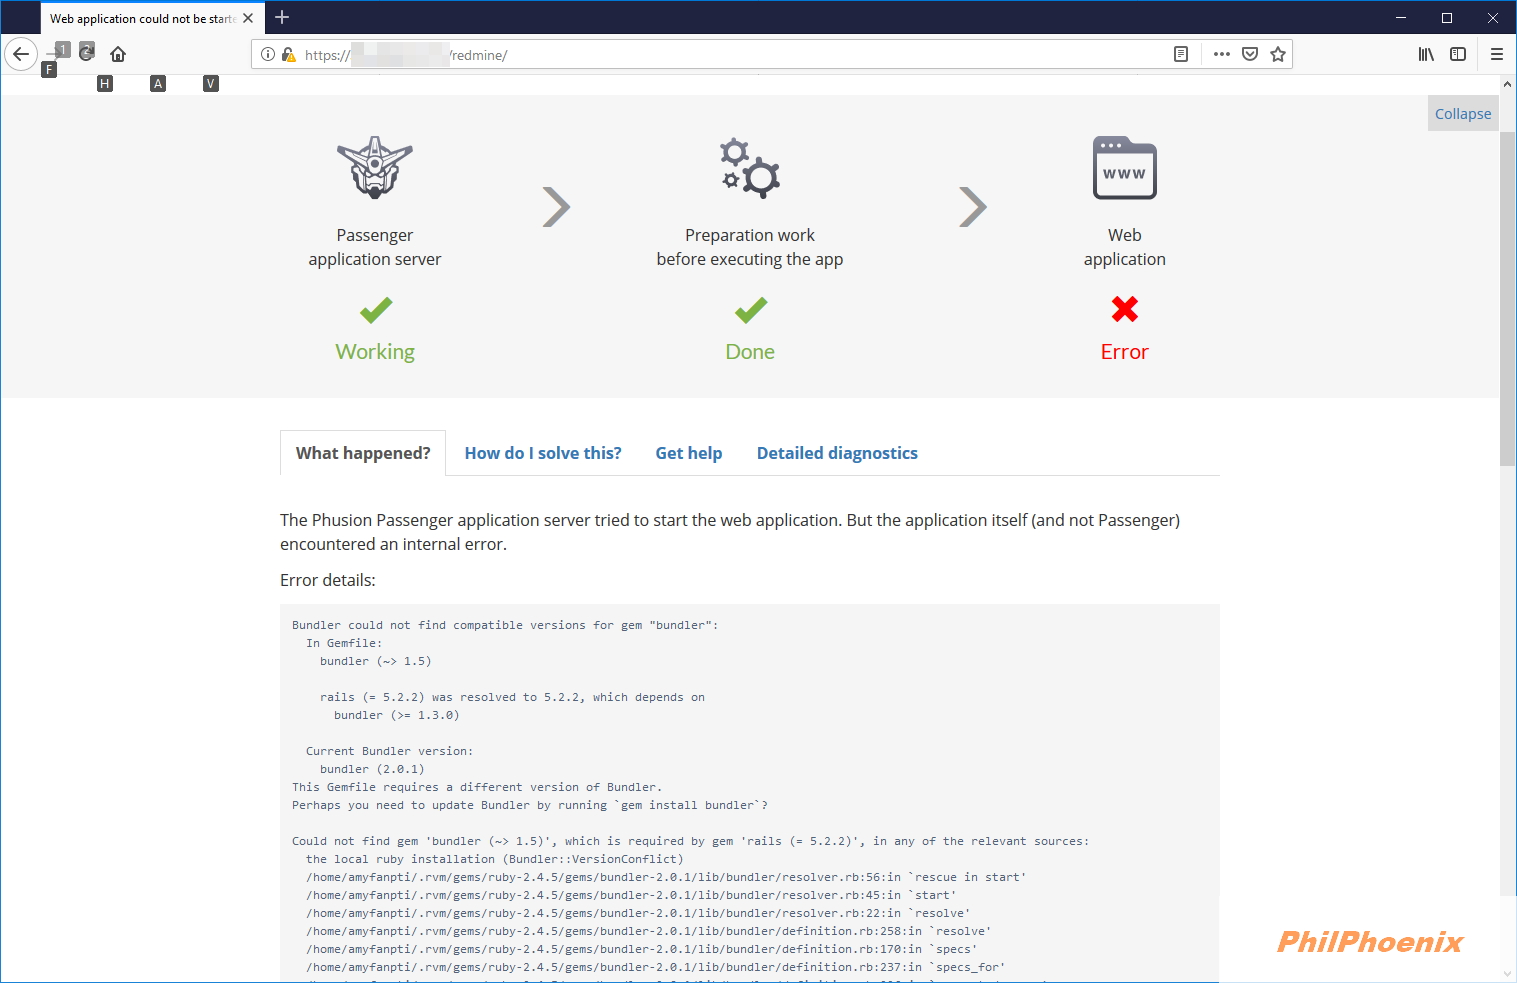Show sidebars icon in toolbar
The image size is (1517, 983).
pos(1458,54)
